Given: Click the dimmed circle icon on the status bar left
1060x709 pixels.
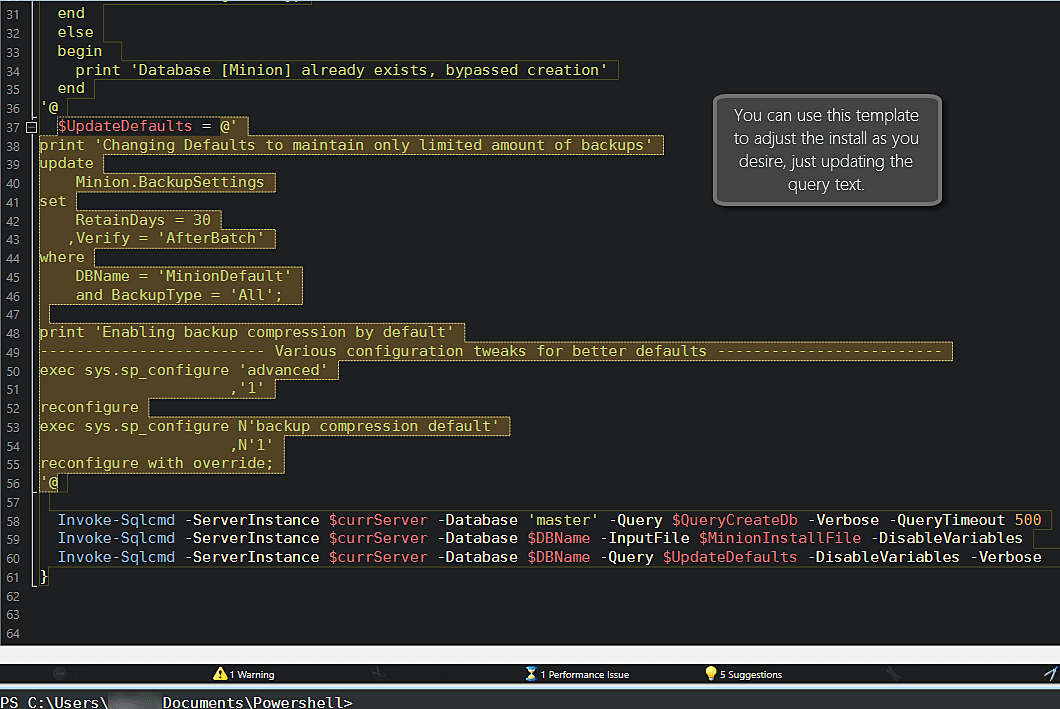Looking at the screenshot, I should pos(58,673).
